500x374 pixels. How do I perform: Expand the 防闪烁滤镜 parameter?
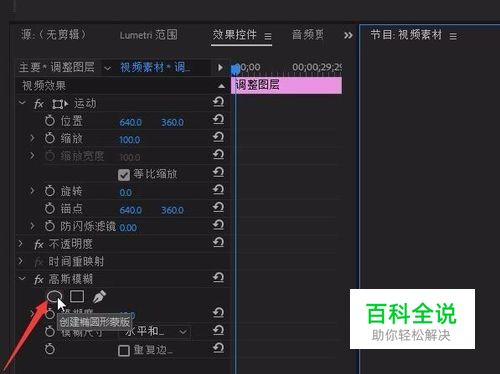coord(32,226)
